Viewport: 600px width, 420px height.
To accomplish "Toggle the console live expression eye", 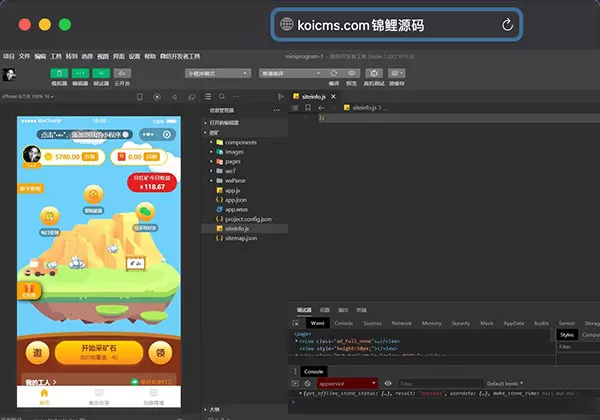I will pos(388,383).
